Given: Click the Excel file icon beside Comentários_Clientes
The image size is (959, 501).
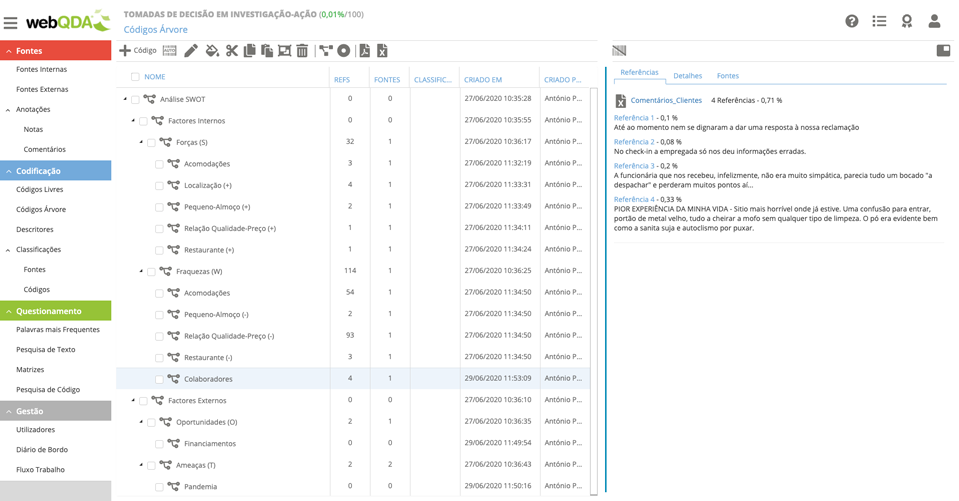Looking at the screenshot, I should 620,100.
